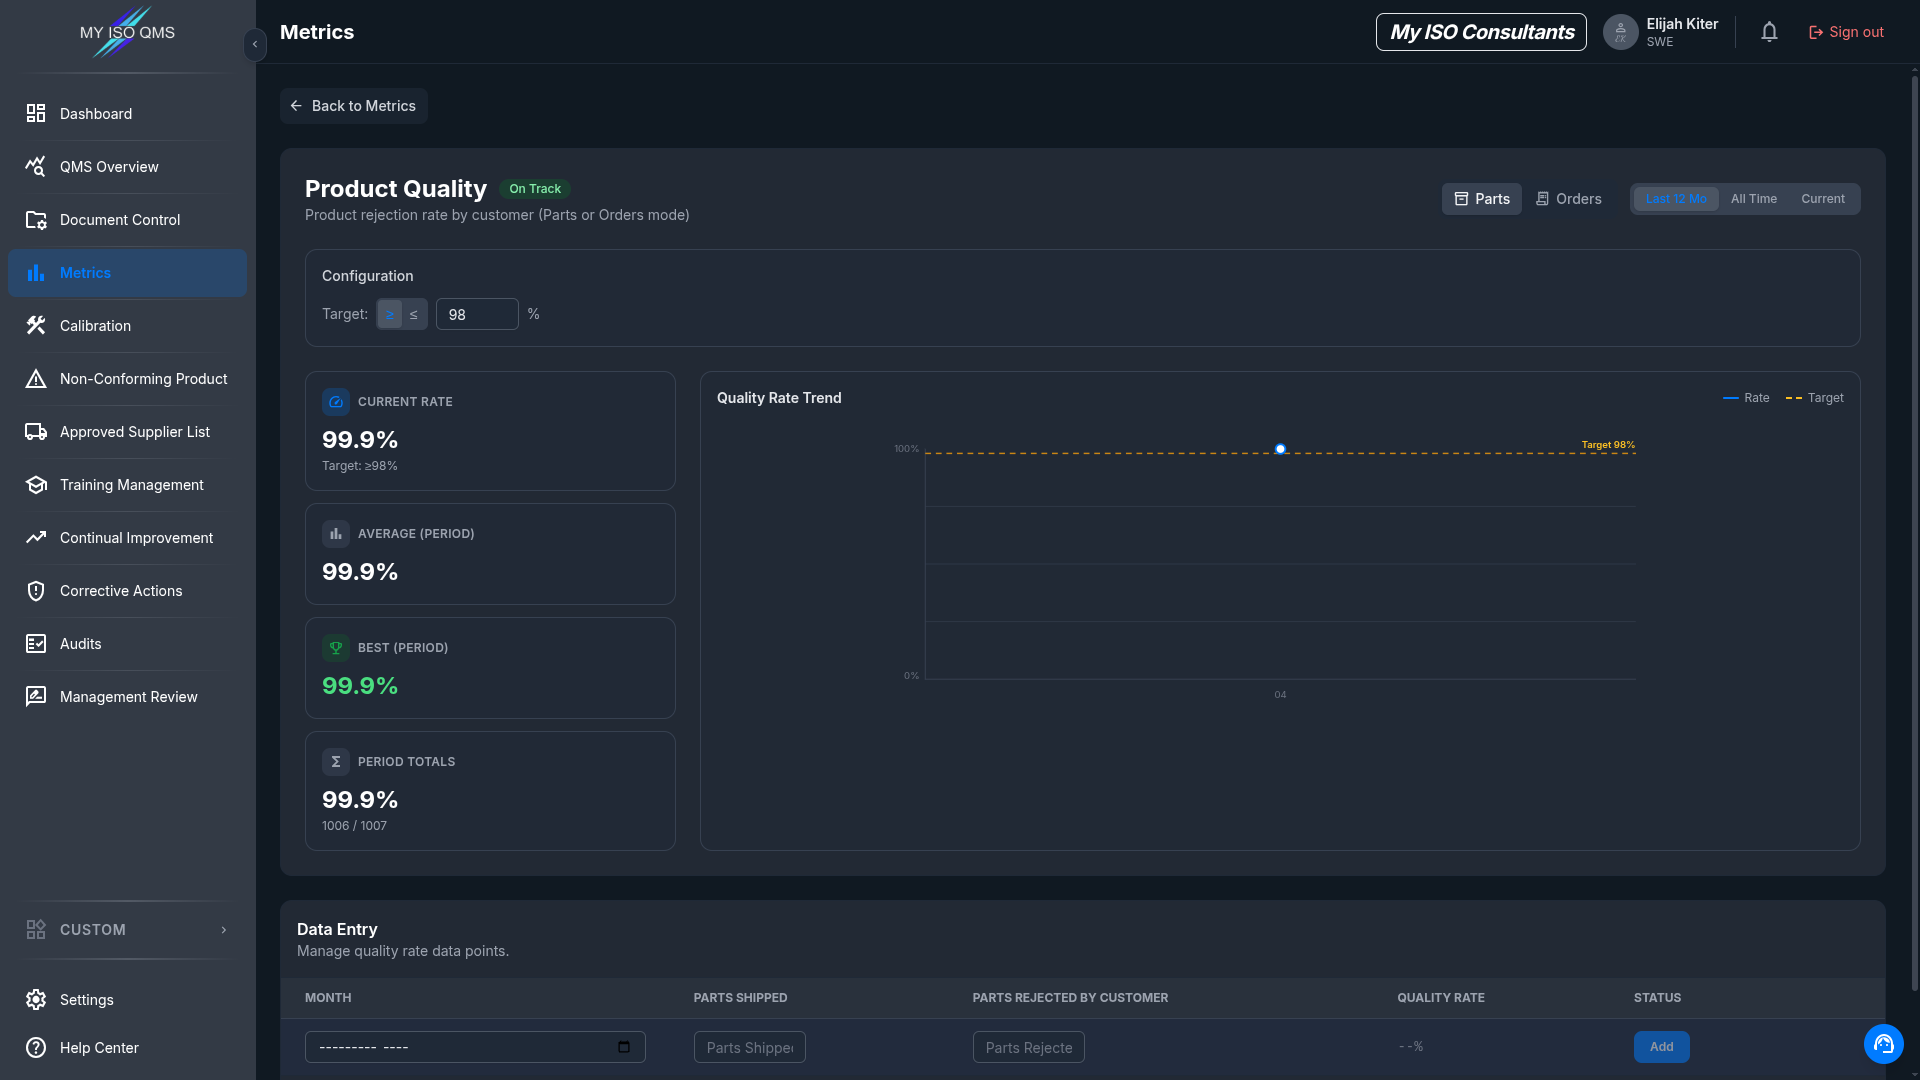Image resolution: width=1920 pixels, height=1080 pixels.
Task: Click the Period Totals sigma icon
Action: [336, 762]
